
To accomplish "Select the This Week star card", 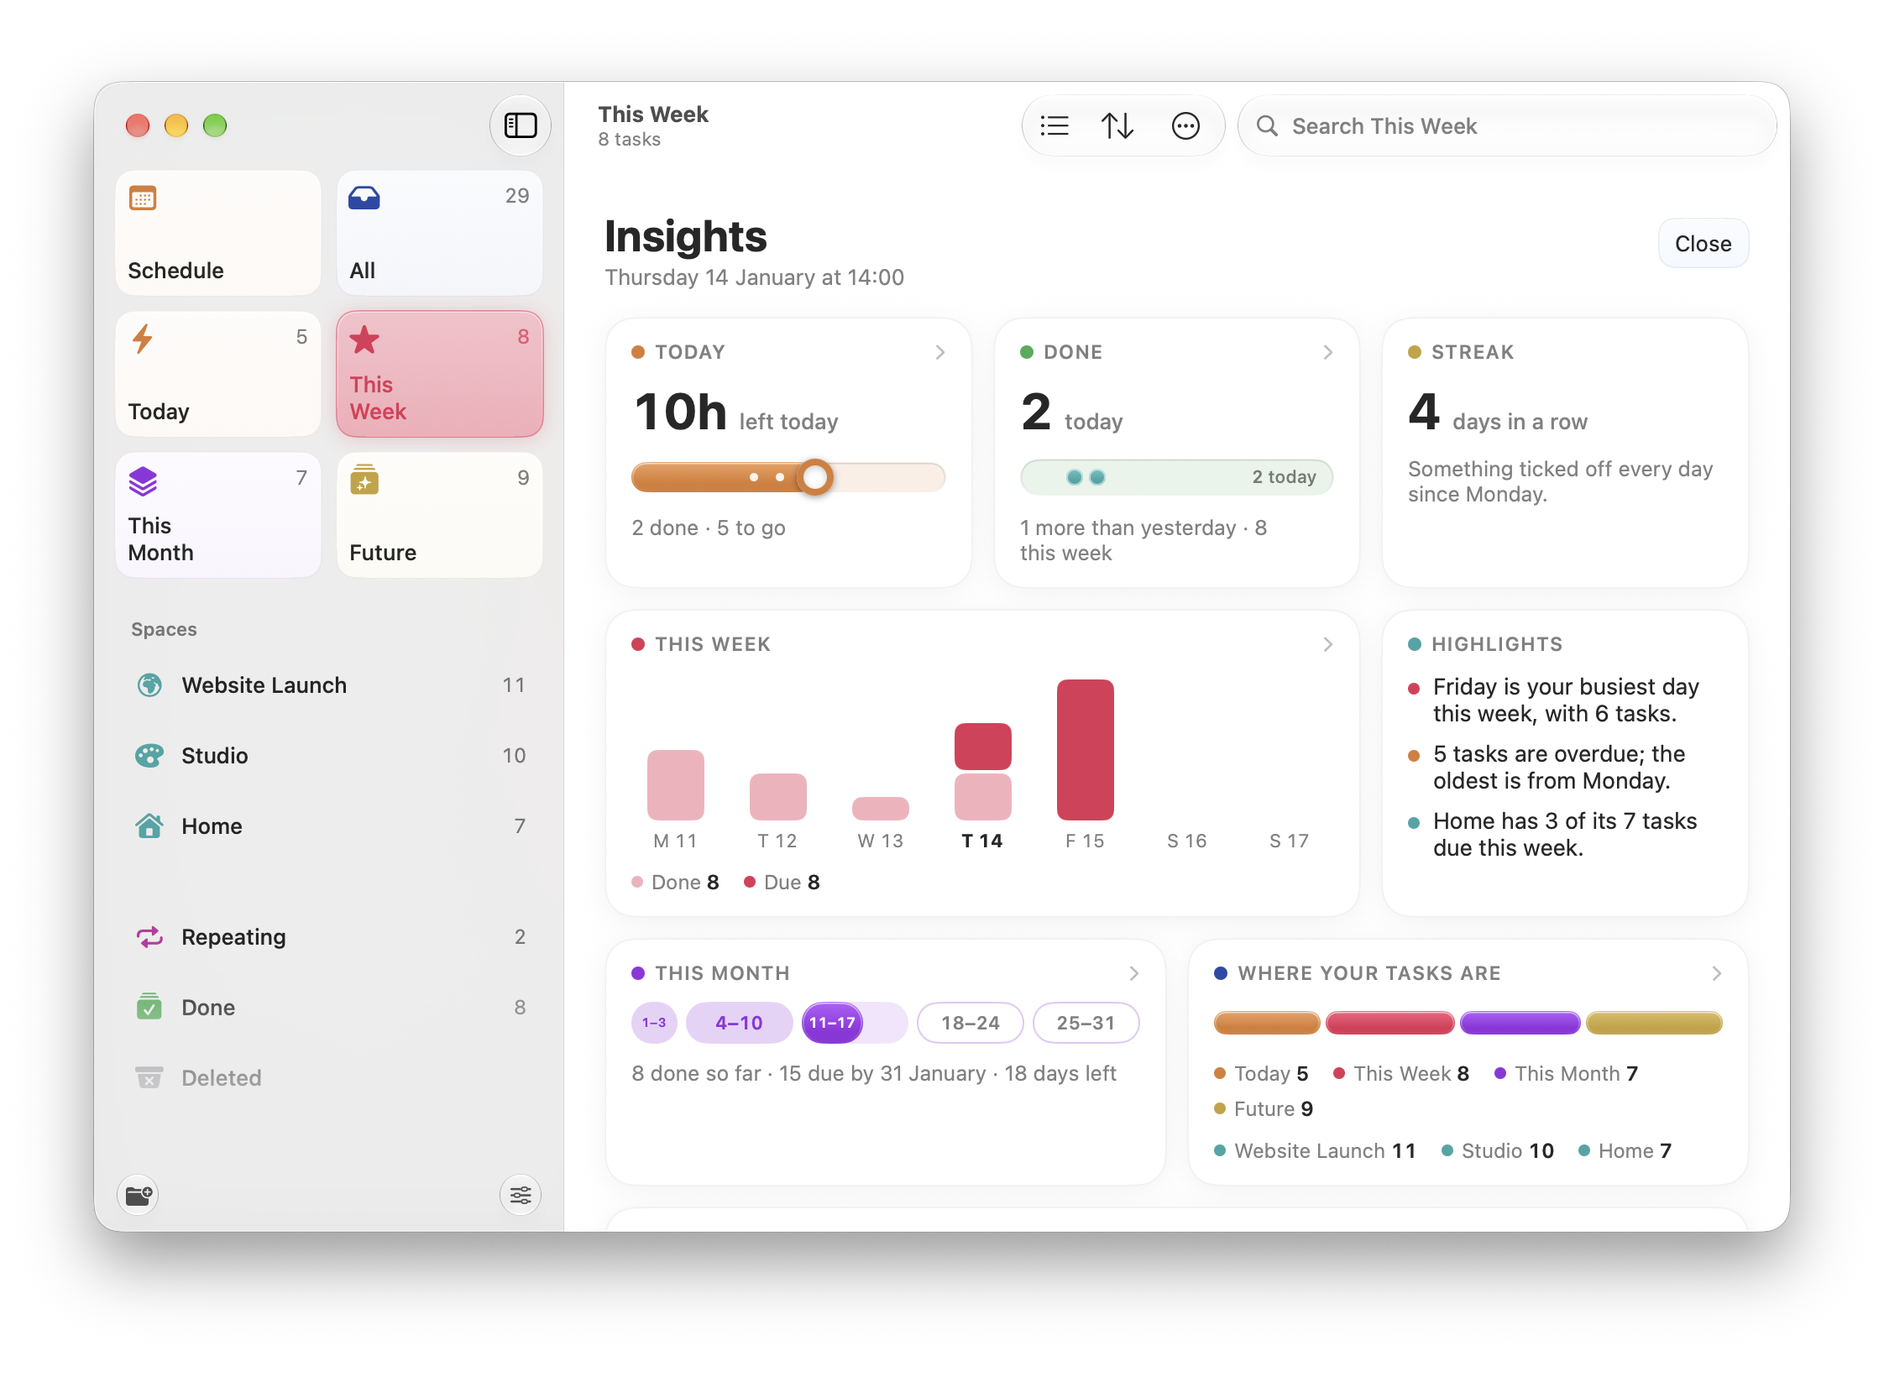I will coord(440,374).
